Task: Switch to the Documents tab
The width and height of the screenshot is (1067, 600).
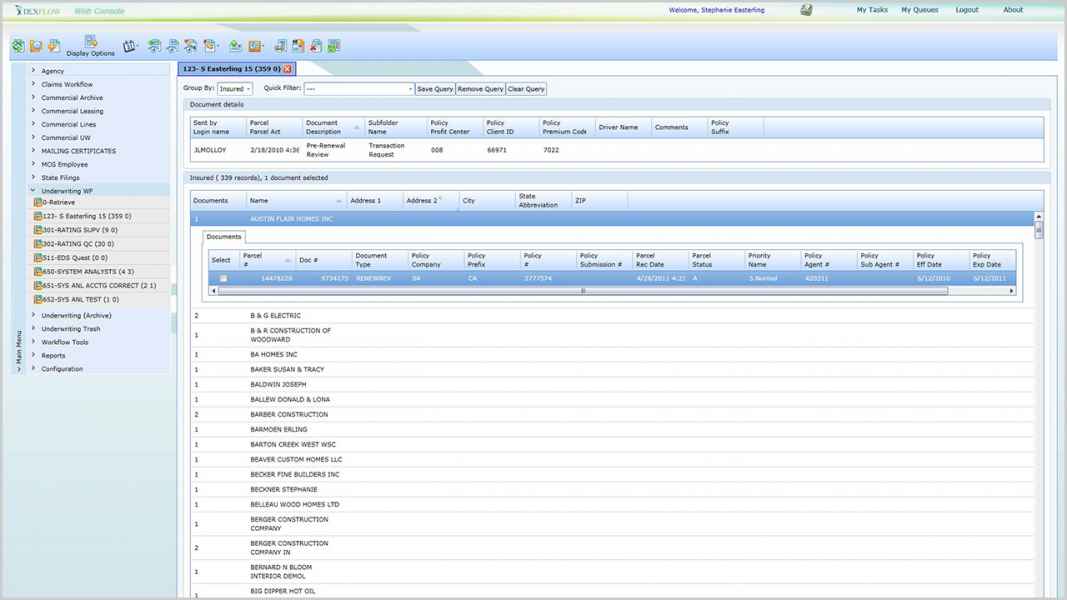Action: pos(223,237)
